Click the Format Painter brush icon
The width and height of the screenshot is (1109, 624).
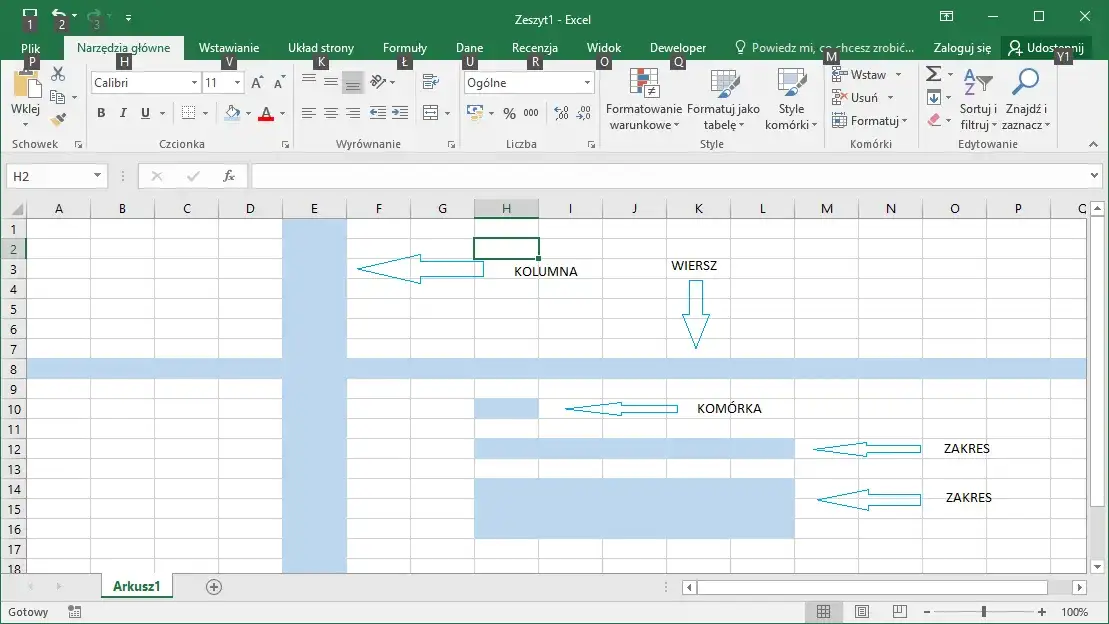pos(58,119)
